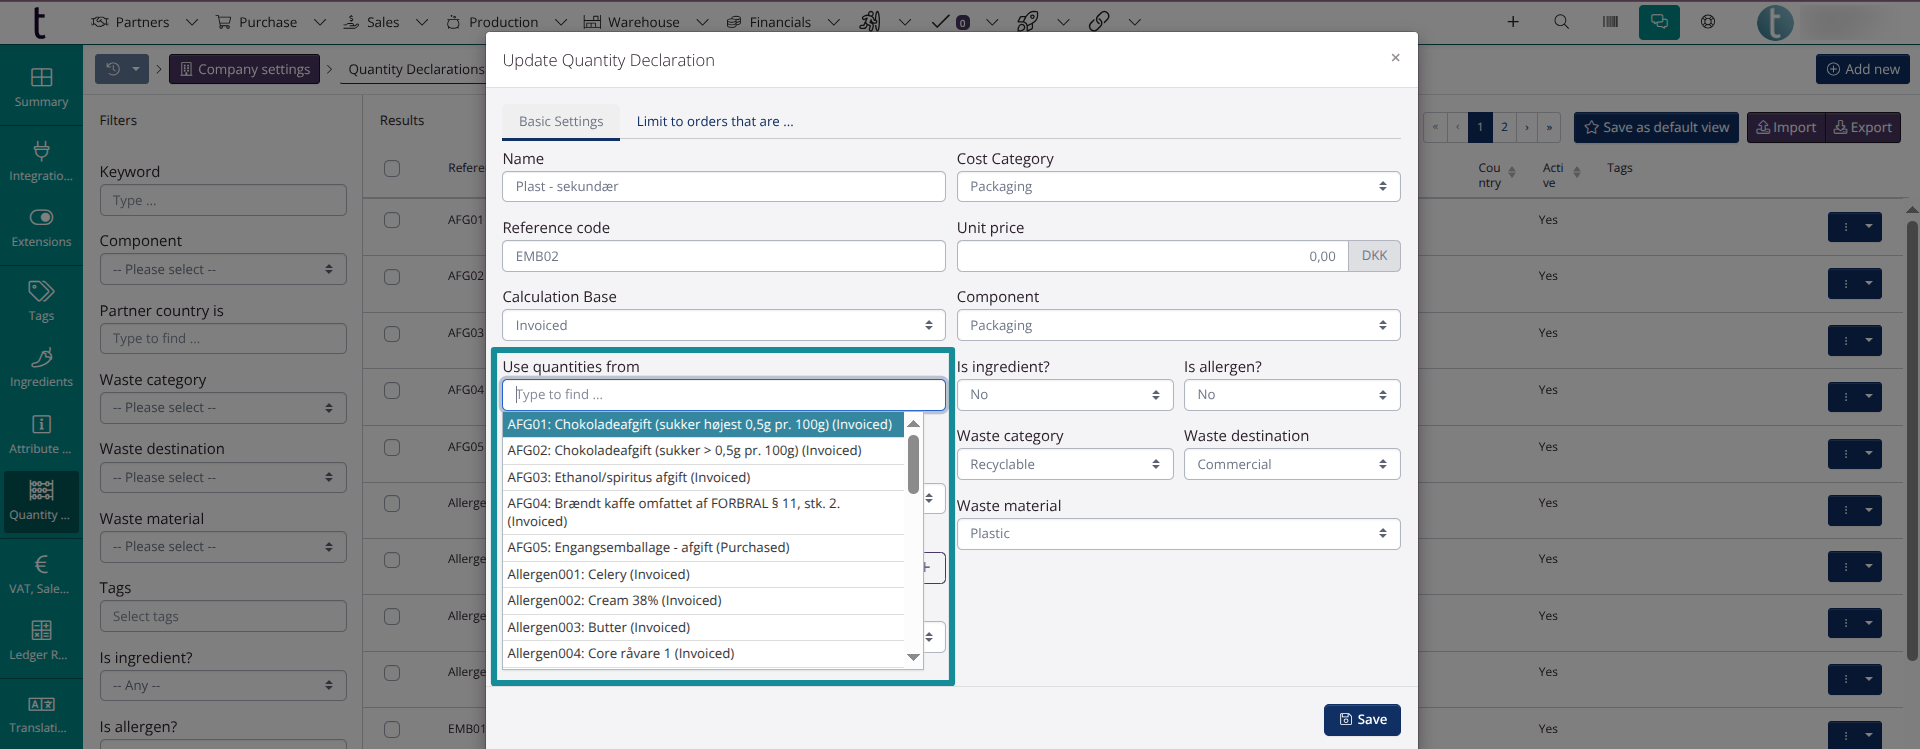Expand the Cost Category dropdown
Screen dimensions: 1920x749
[x=1178, y=187]
